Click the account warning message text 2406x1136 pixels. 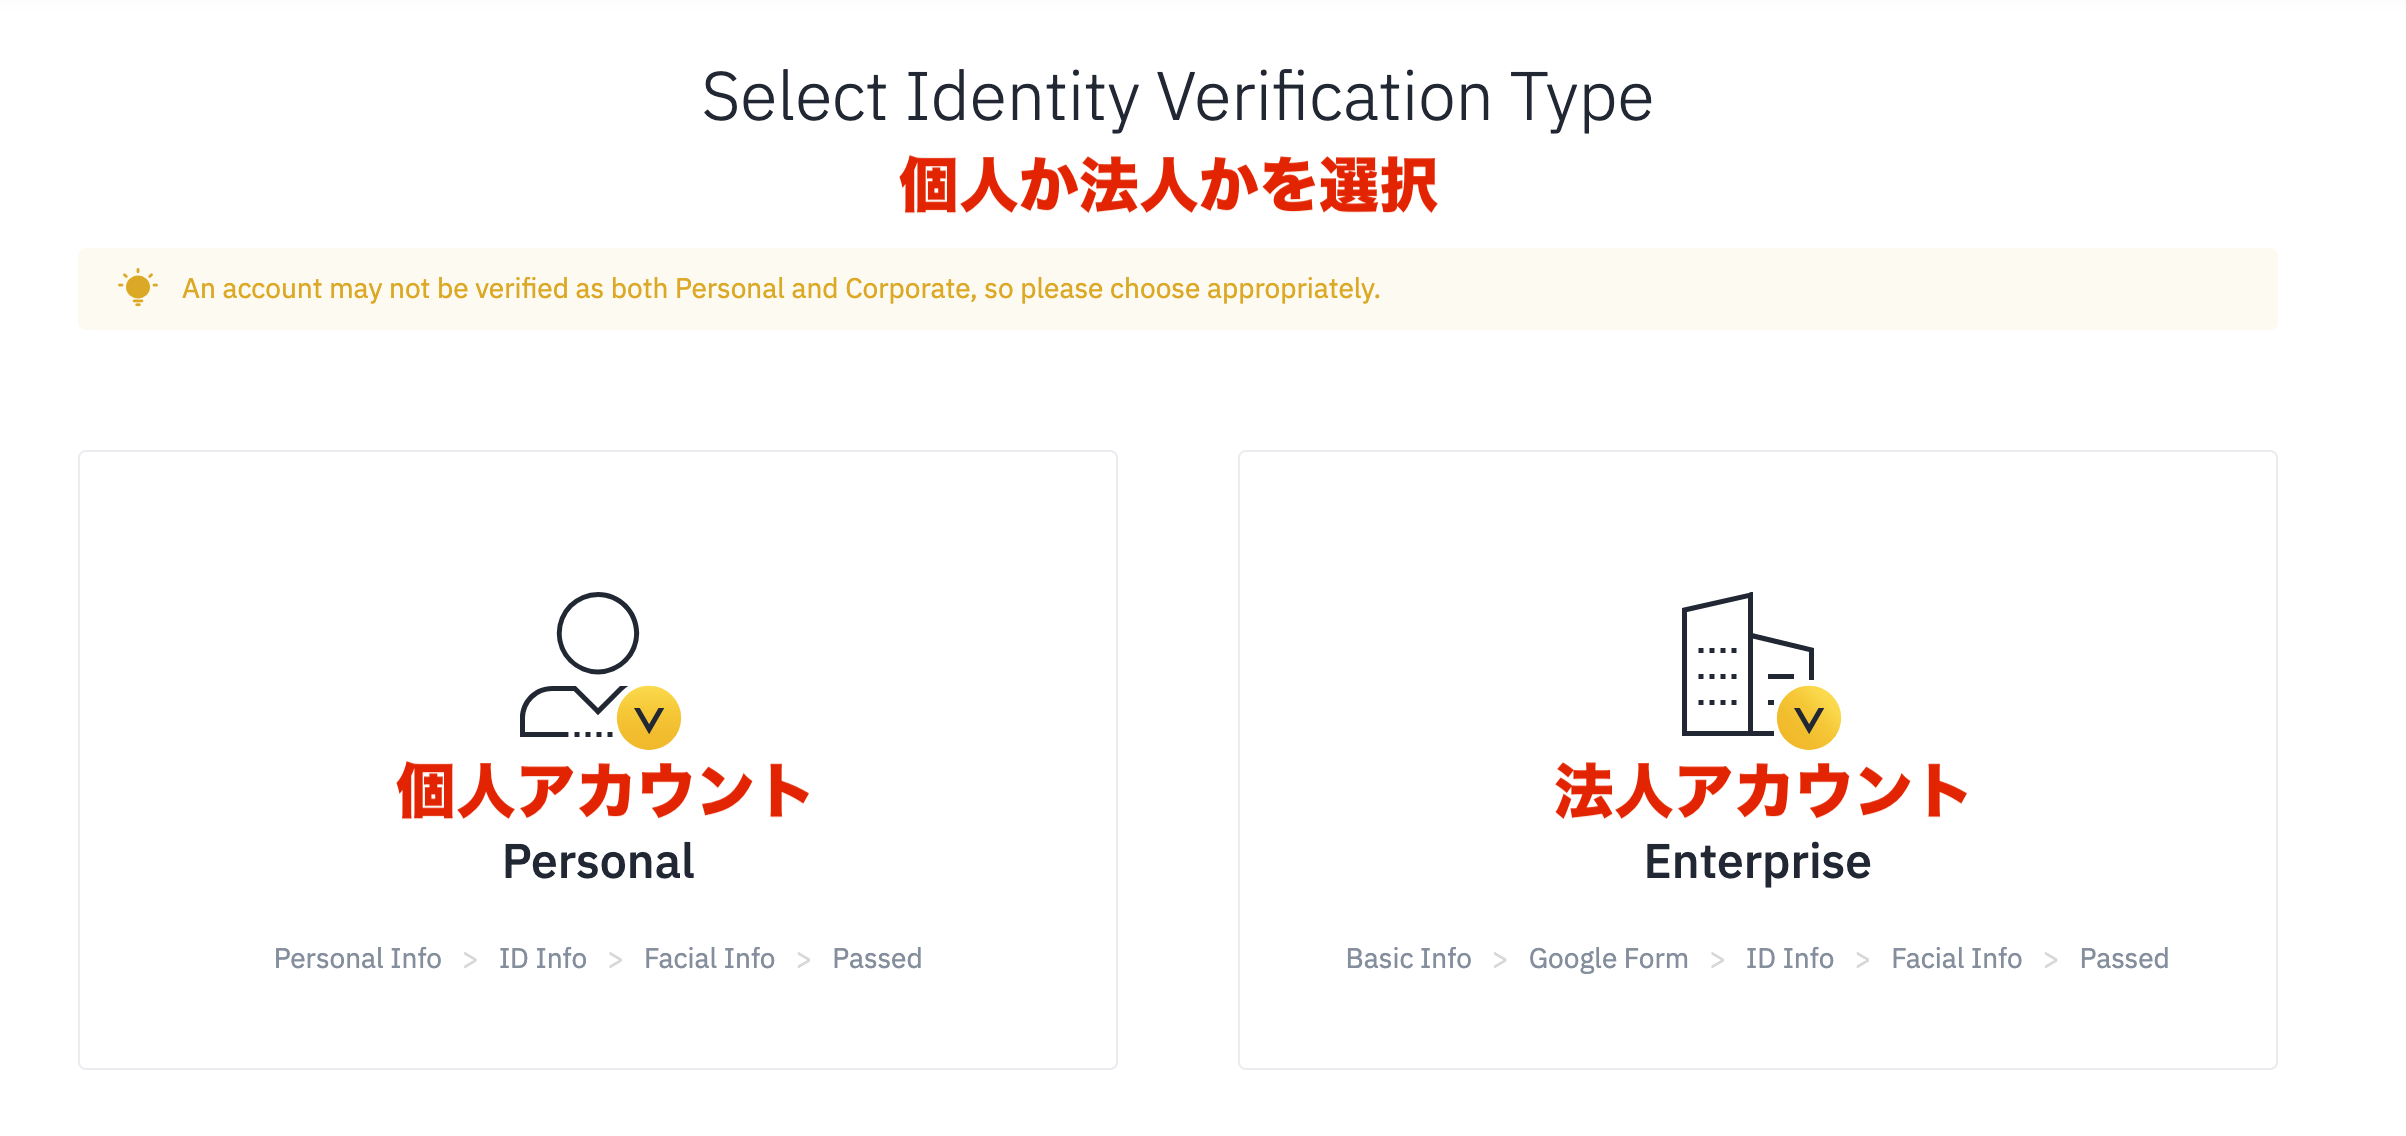(780, 289)
